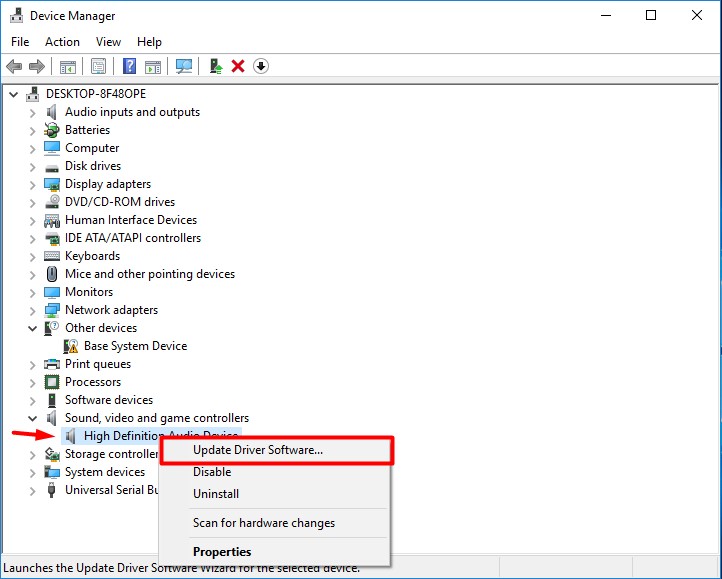
Task: Click the Keyboards icon
Action: [x=52, y=256]
